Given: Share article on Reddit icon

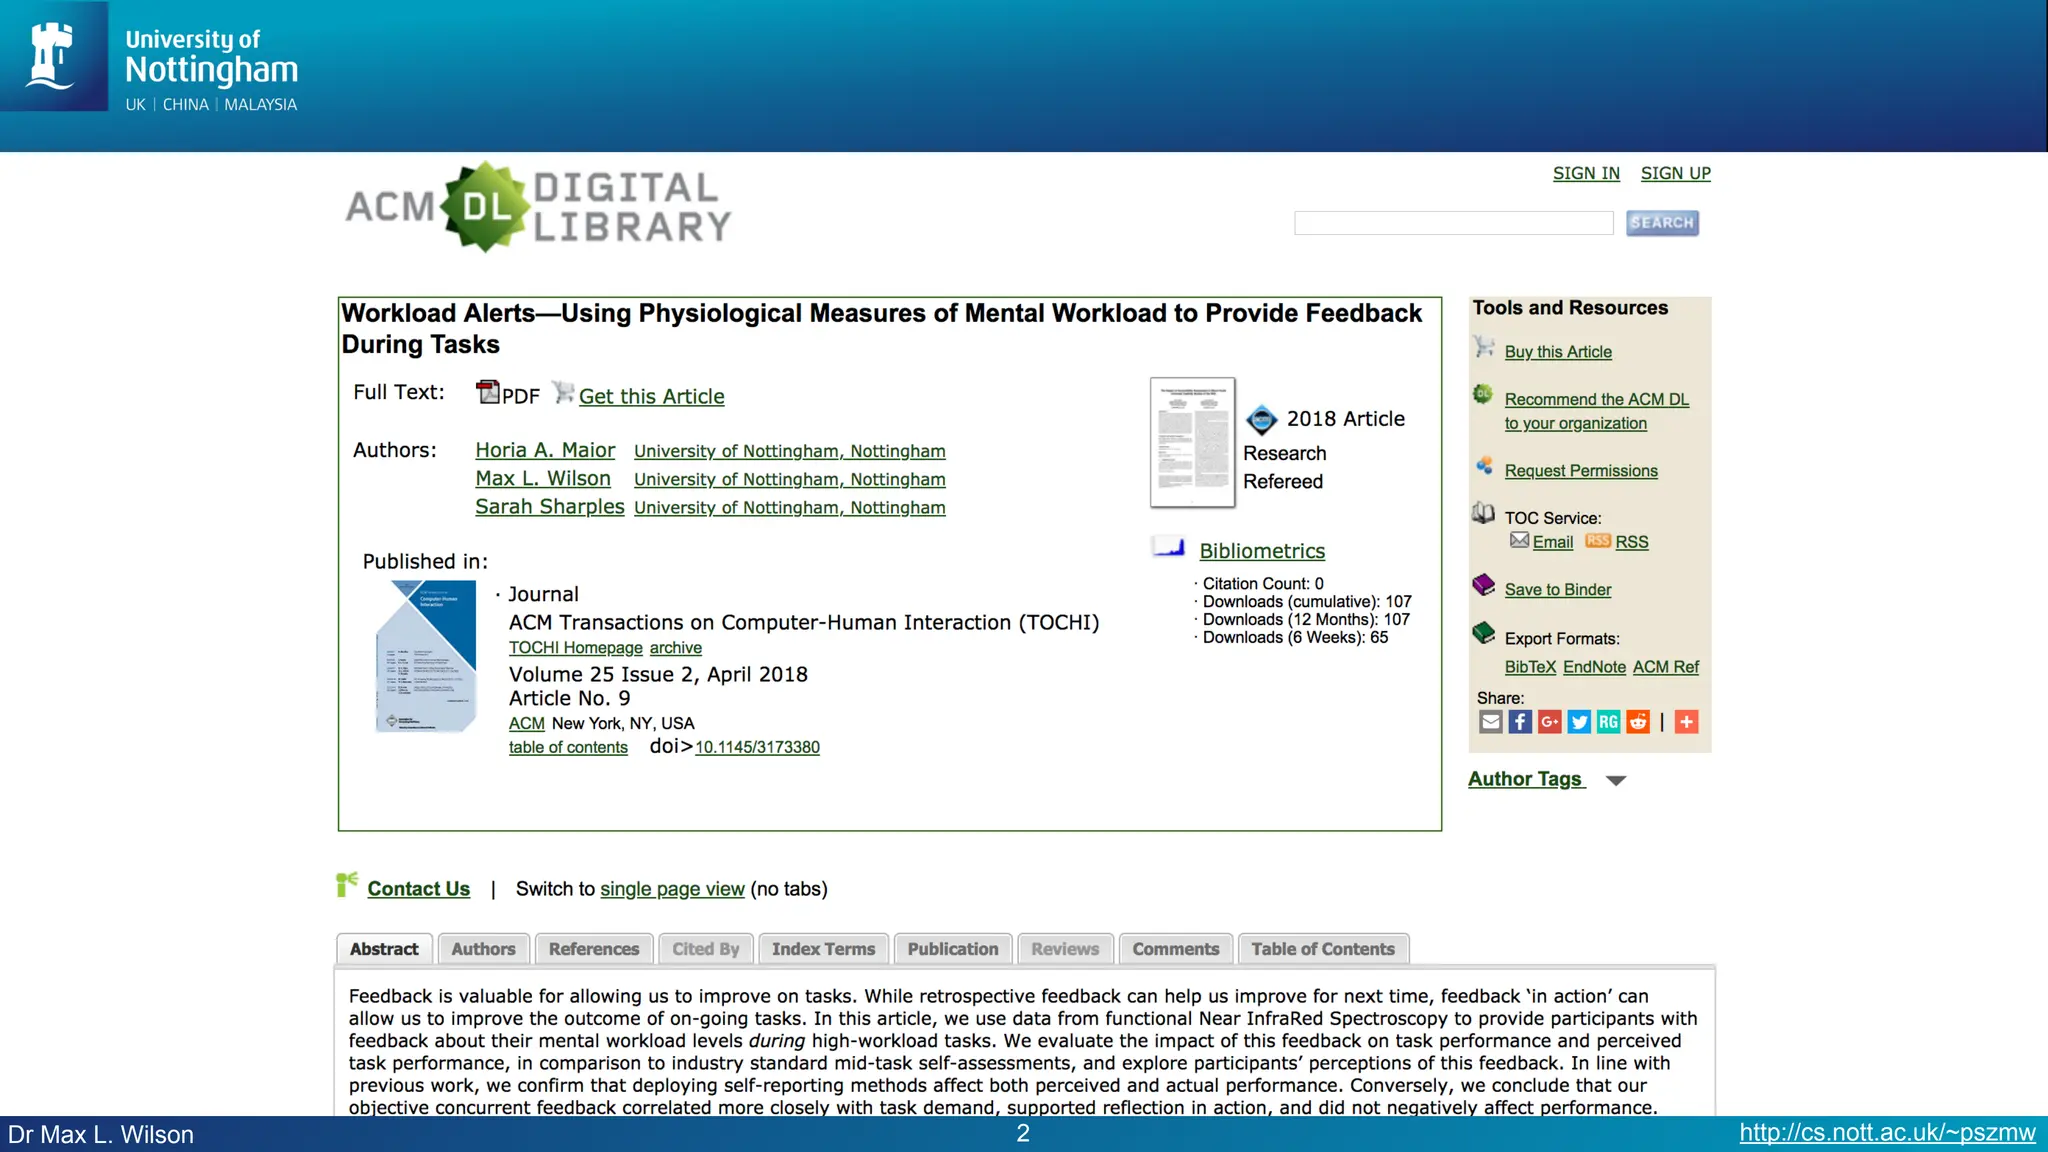Looking at the screenshot, I should tap(1638, 722).
